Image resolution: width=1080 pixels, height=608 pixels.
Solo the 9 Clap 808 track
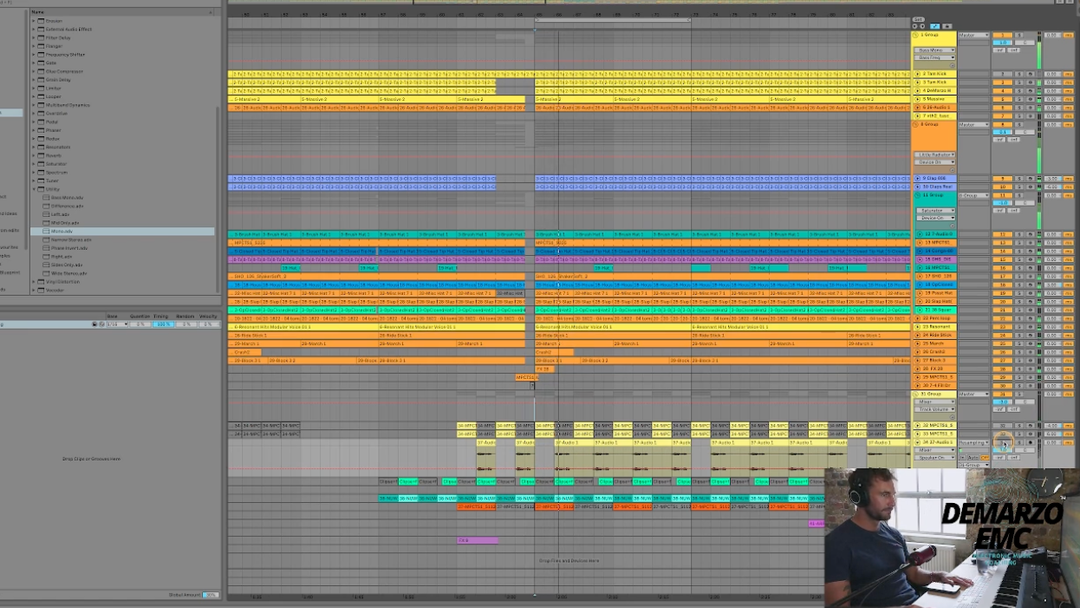click(1019, 178)
